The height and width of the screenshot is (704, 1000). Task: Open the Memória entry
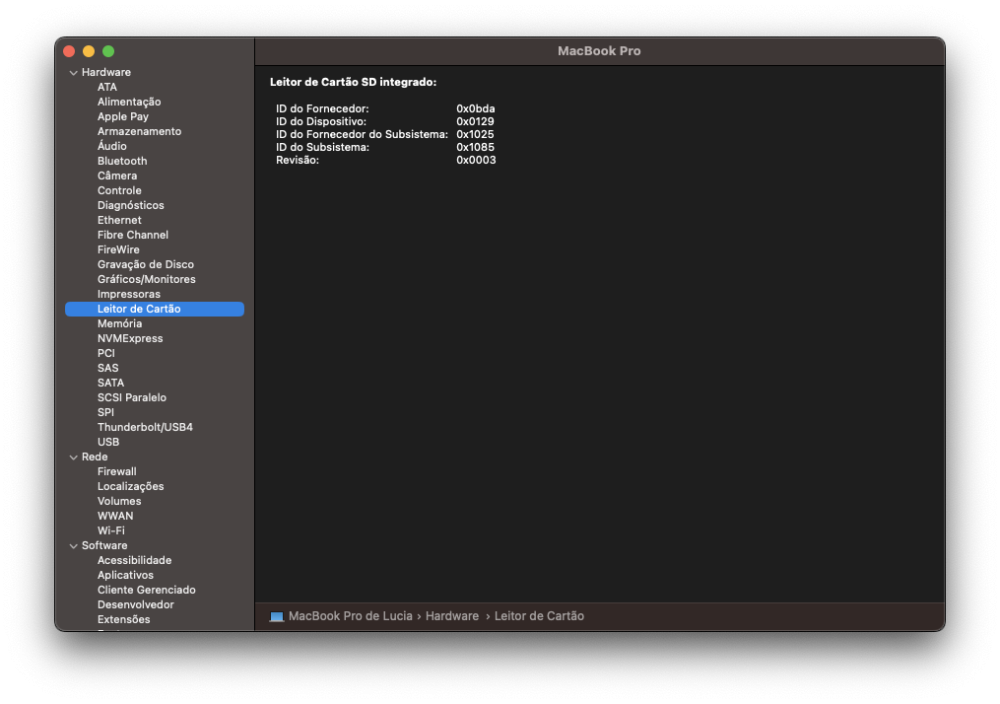click(119, 324)
